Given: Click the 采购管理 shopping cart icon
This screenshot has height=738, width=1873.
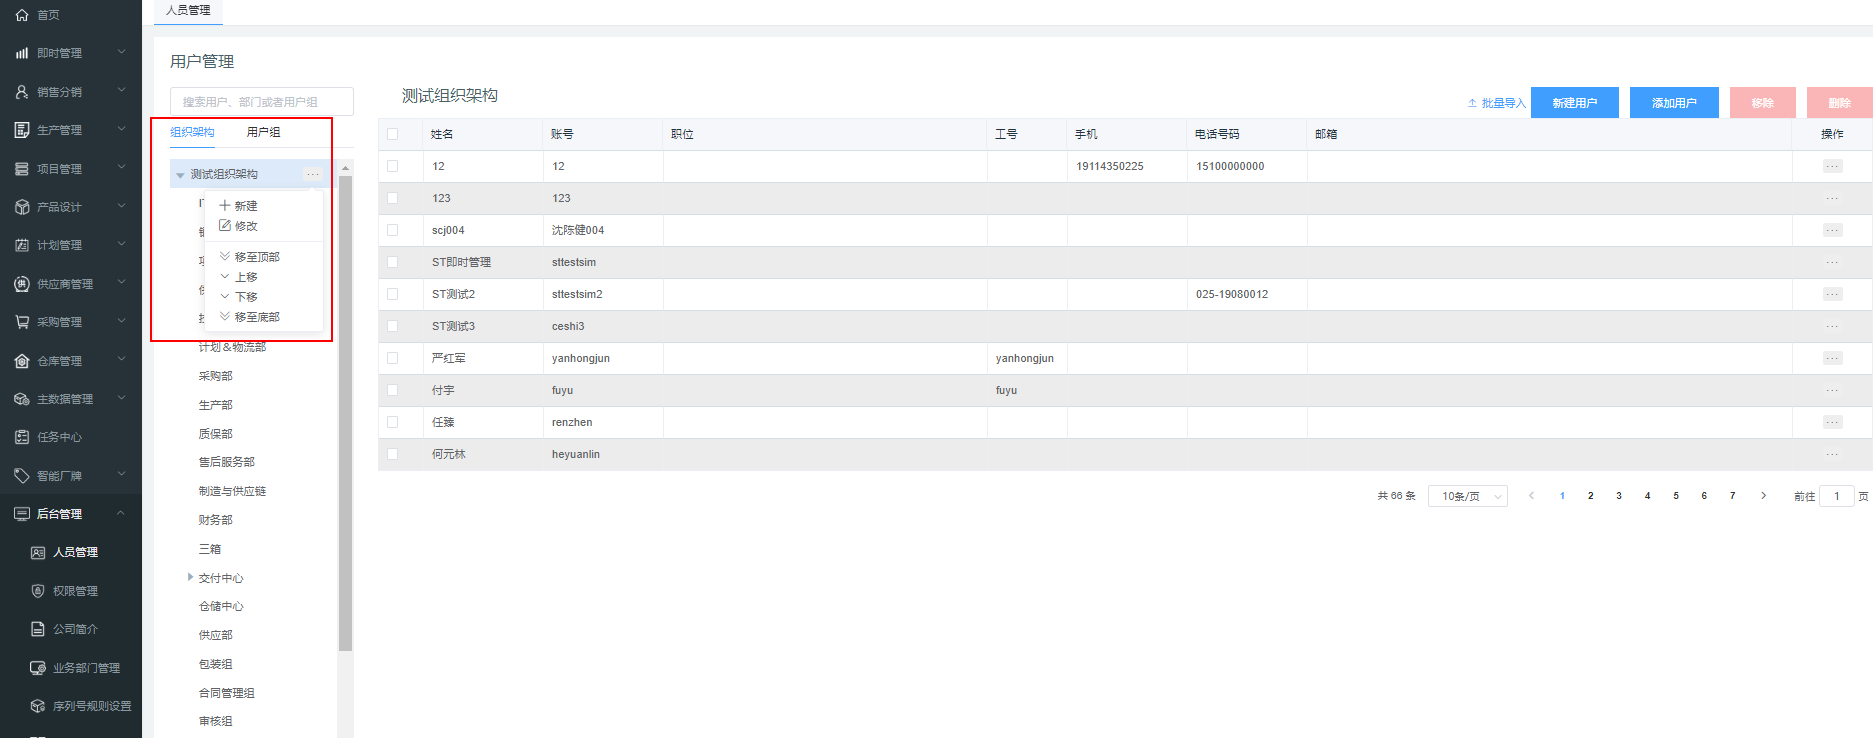Looking at the screenshot, I should tap(22, 322).
